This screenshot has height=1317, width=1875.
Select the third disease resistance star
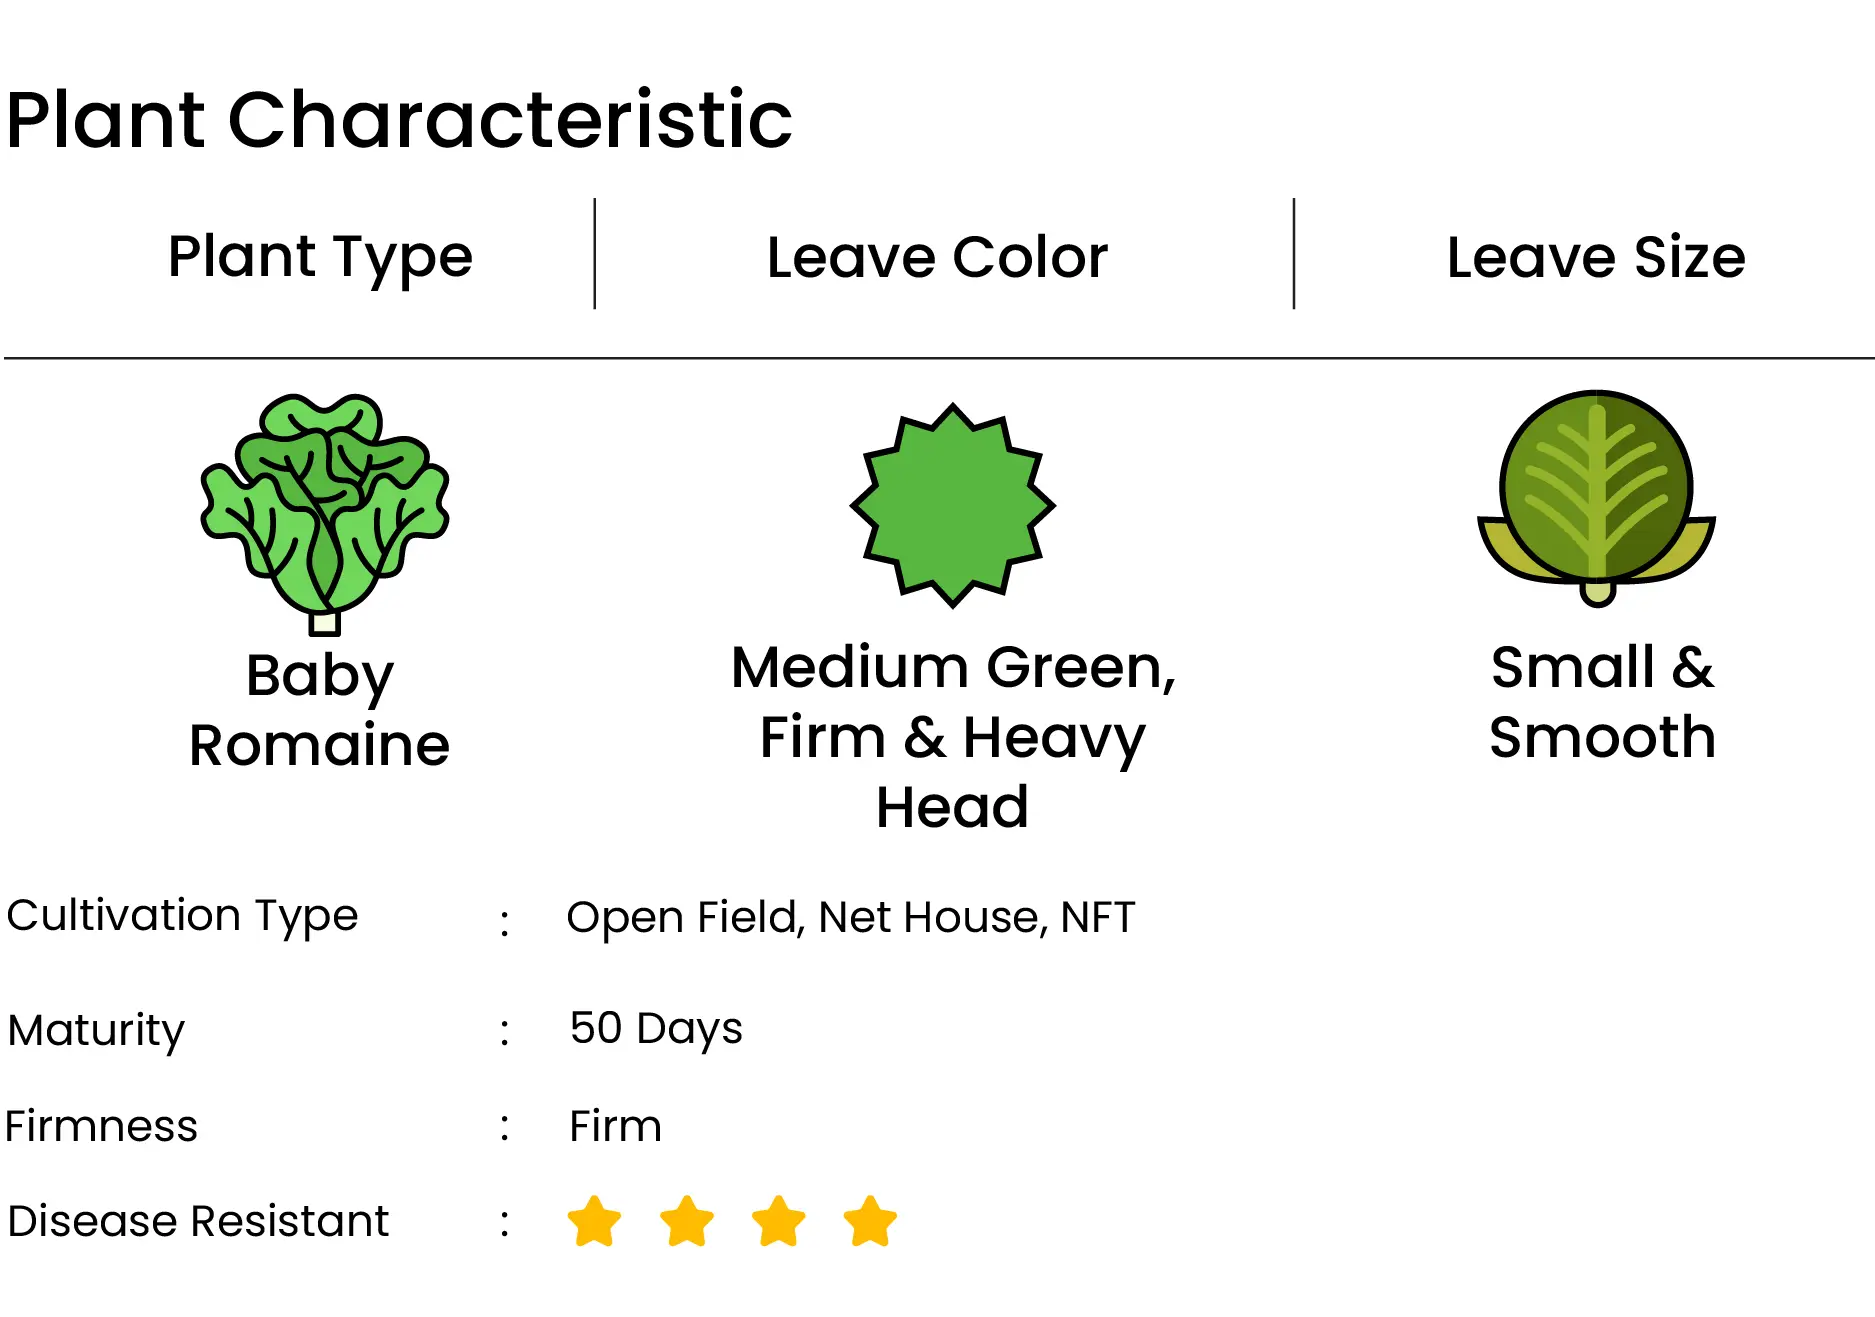[x=779, y=1221]
